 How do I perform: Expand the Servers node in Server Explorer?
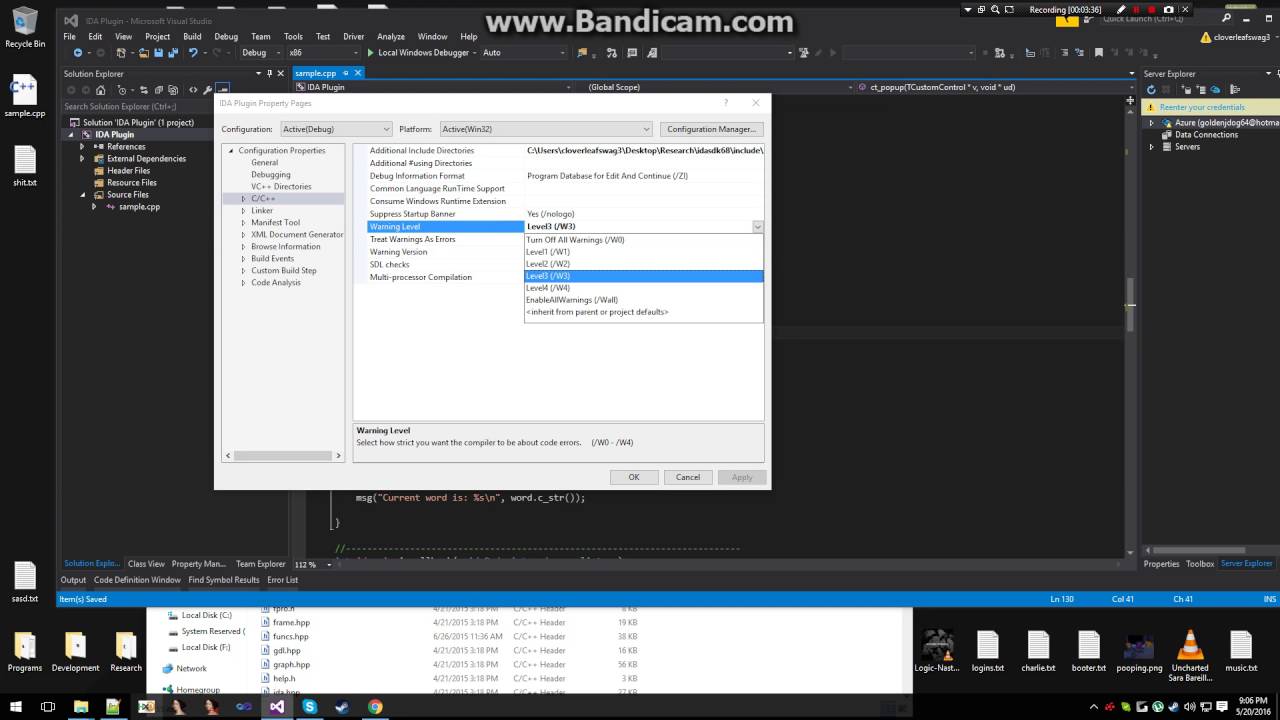click(1151, 147)
